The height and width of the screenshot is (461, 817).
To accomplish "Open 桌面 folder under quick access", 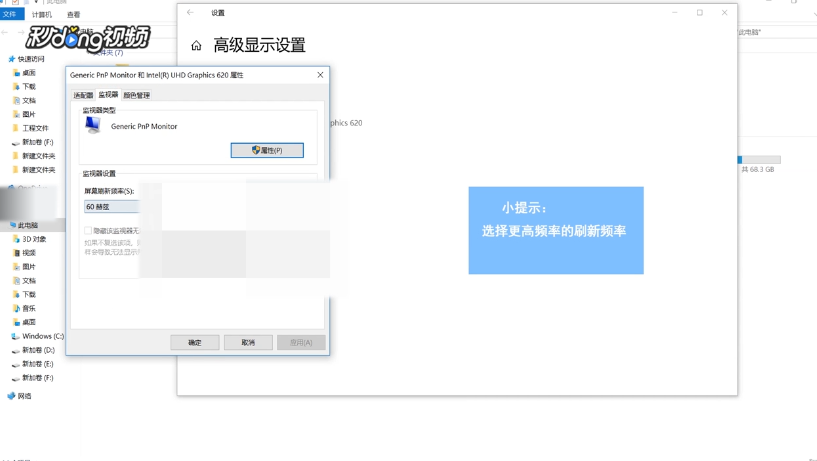I will click(29, 73).
